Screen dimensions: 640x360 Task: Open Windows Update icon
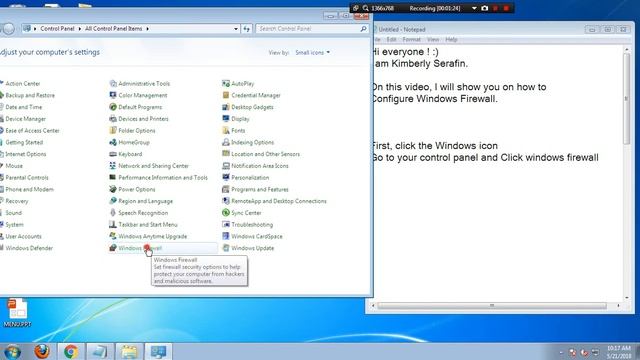(226, 248)
